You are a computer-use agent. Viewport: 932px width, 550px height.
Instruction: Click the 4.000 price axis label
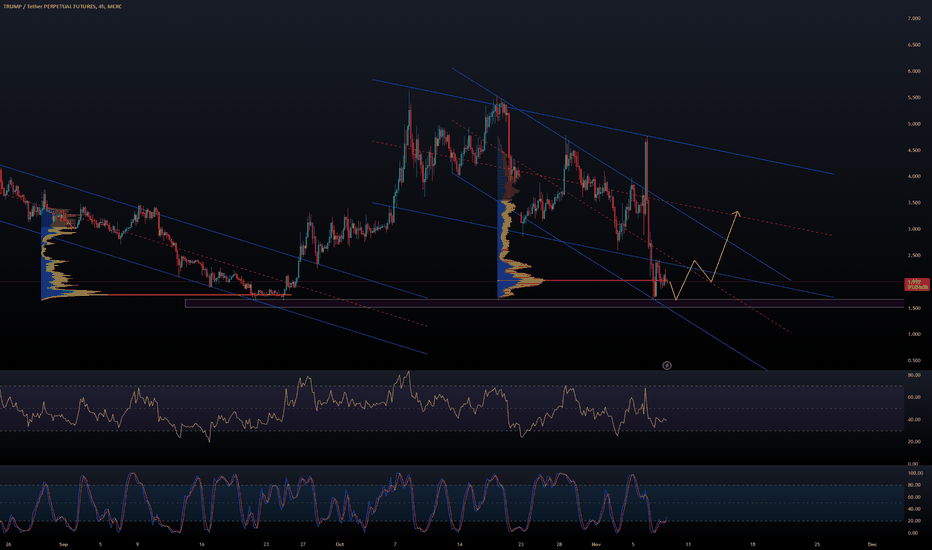[x=914, y=176]
